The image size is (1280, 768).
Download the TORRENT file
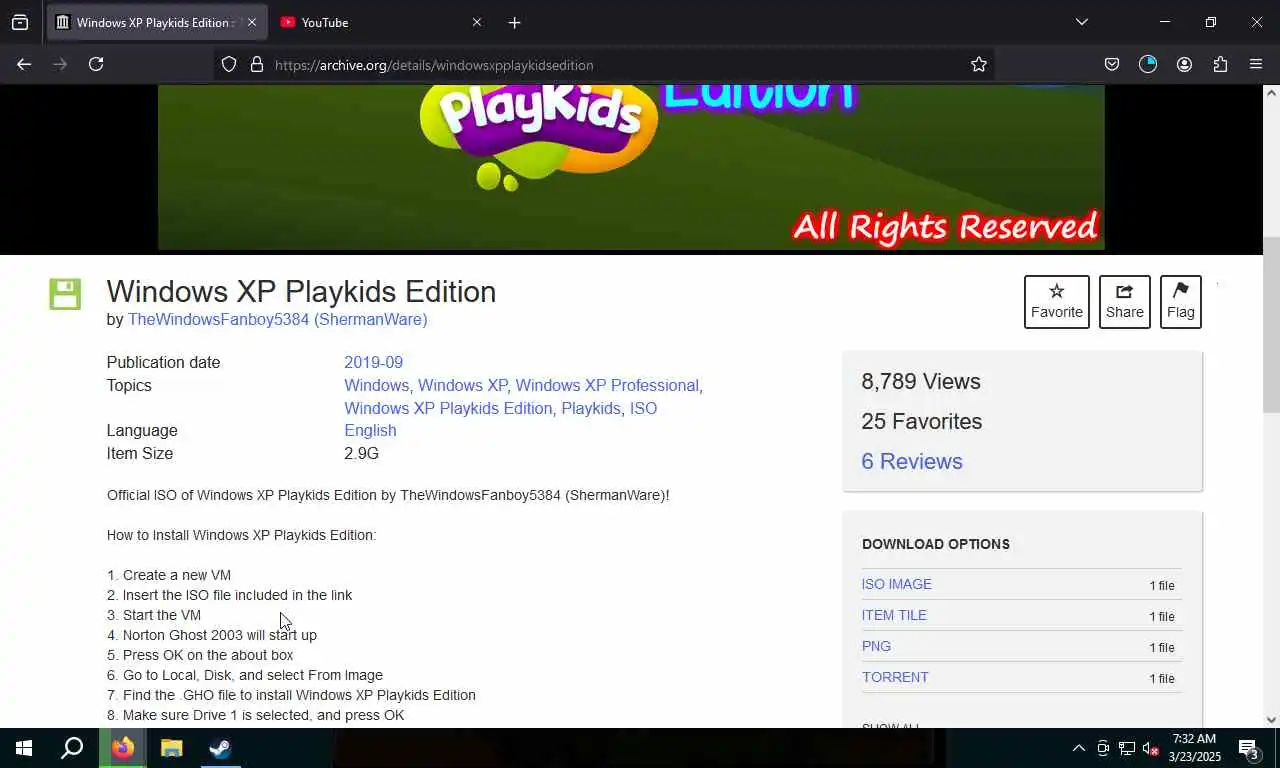[x=895, y=677]
